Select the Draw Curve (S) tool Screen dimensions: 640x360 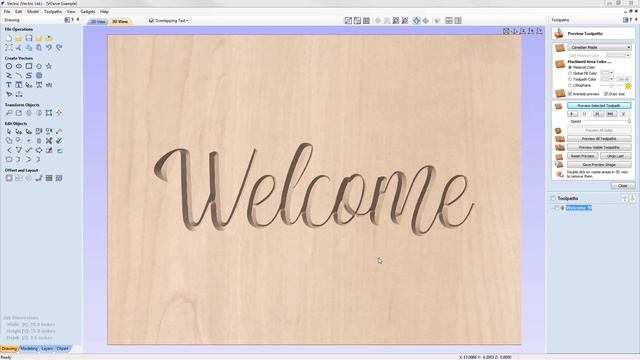point(29,76)
